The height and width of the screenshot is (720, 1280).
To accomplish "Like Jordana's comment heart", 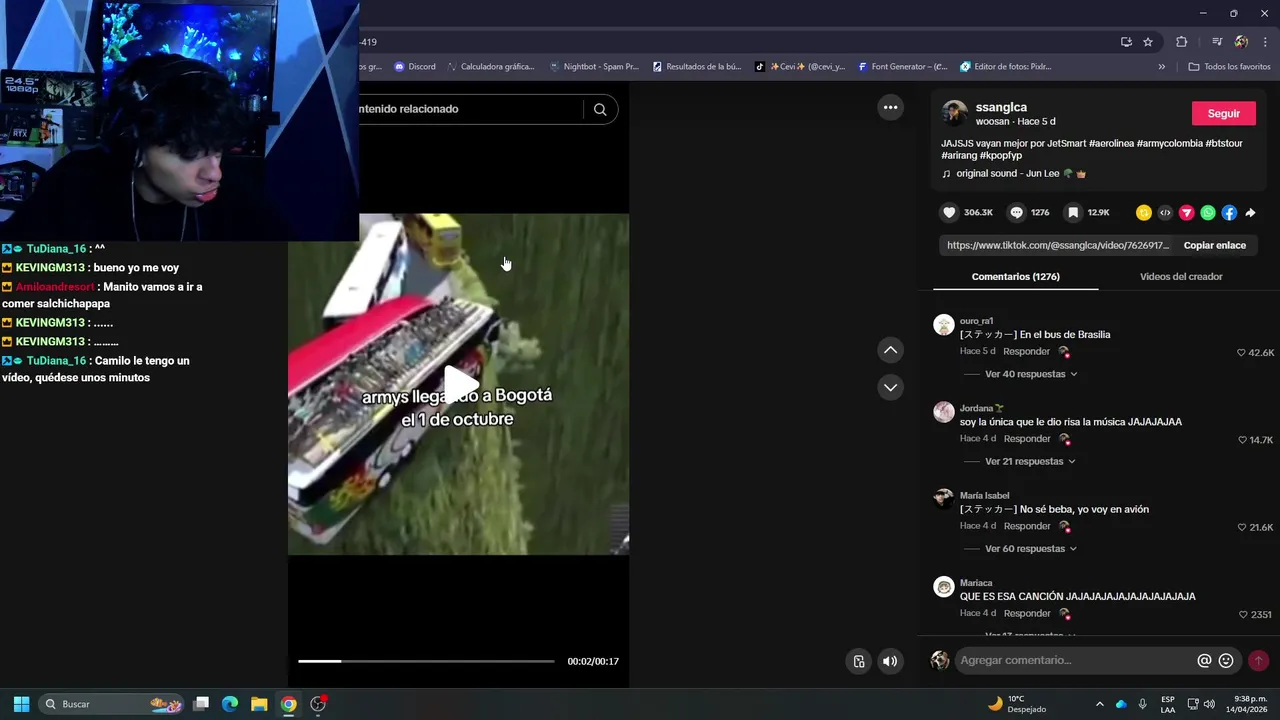I will tap(1242, 440).
